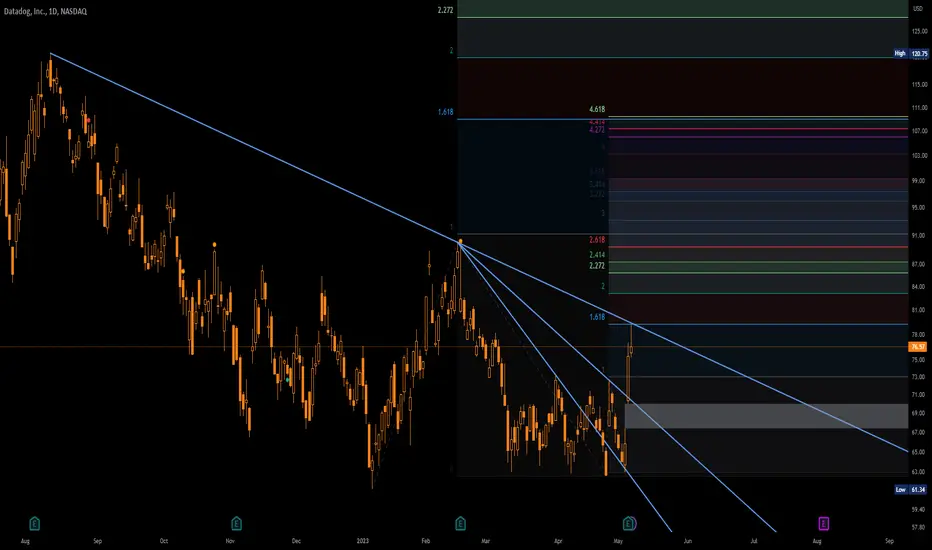
Task: Click the 59.40 price axis label
Action: coord(919,510)
